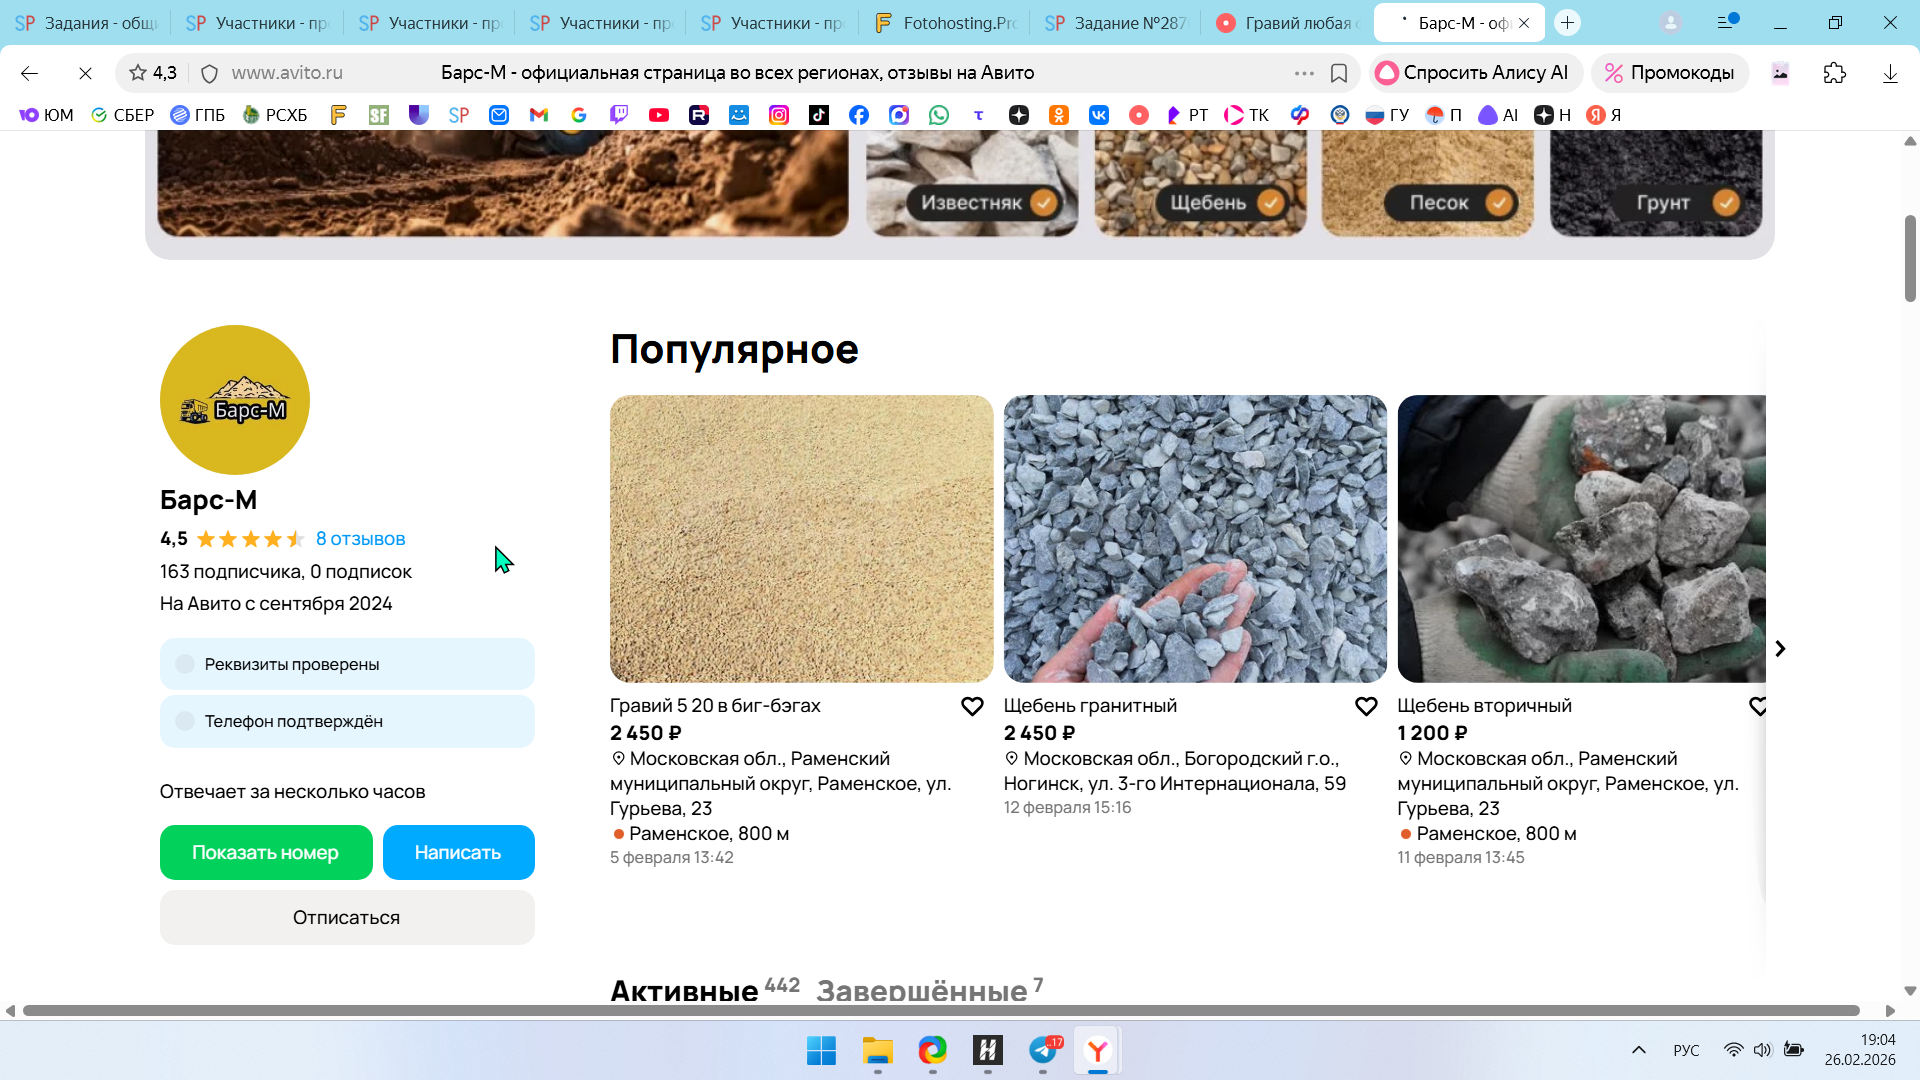Open Telegram from the taskbar
The image size is (1920, 1080).
pyautogui.click(x=1043, y=1051)
